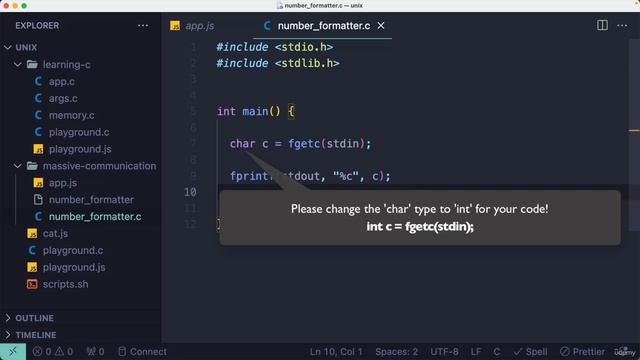640x360 pixels.
Task: Collapse the massive-communication folder
Action: [18, 166]
